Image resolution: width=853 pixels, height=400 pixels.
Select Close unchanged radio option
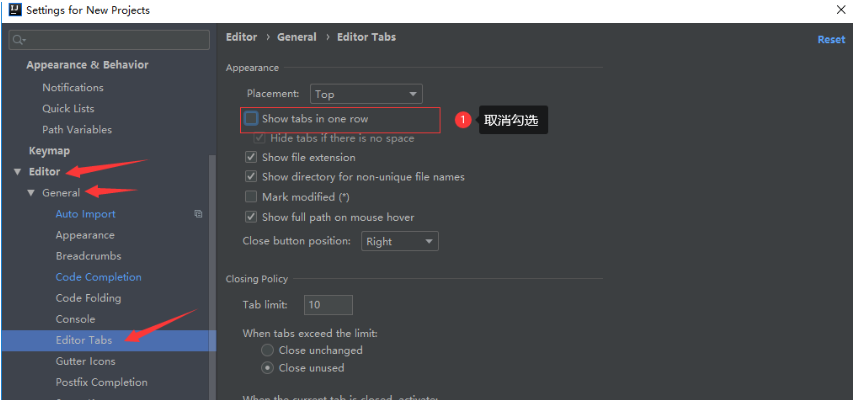click(267, 350)
